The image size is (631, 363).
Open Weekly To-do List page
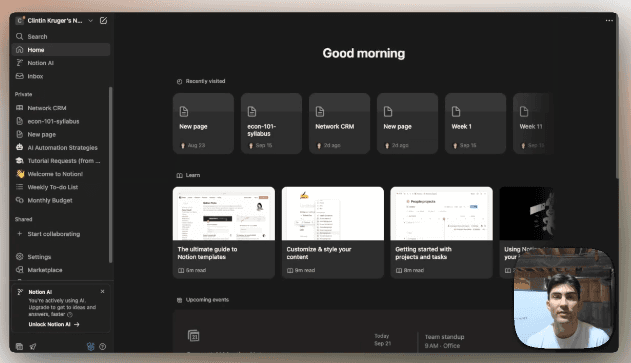pyautogui.click(x=61, y=187)
